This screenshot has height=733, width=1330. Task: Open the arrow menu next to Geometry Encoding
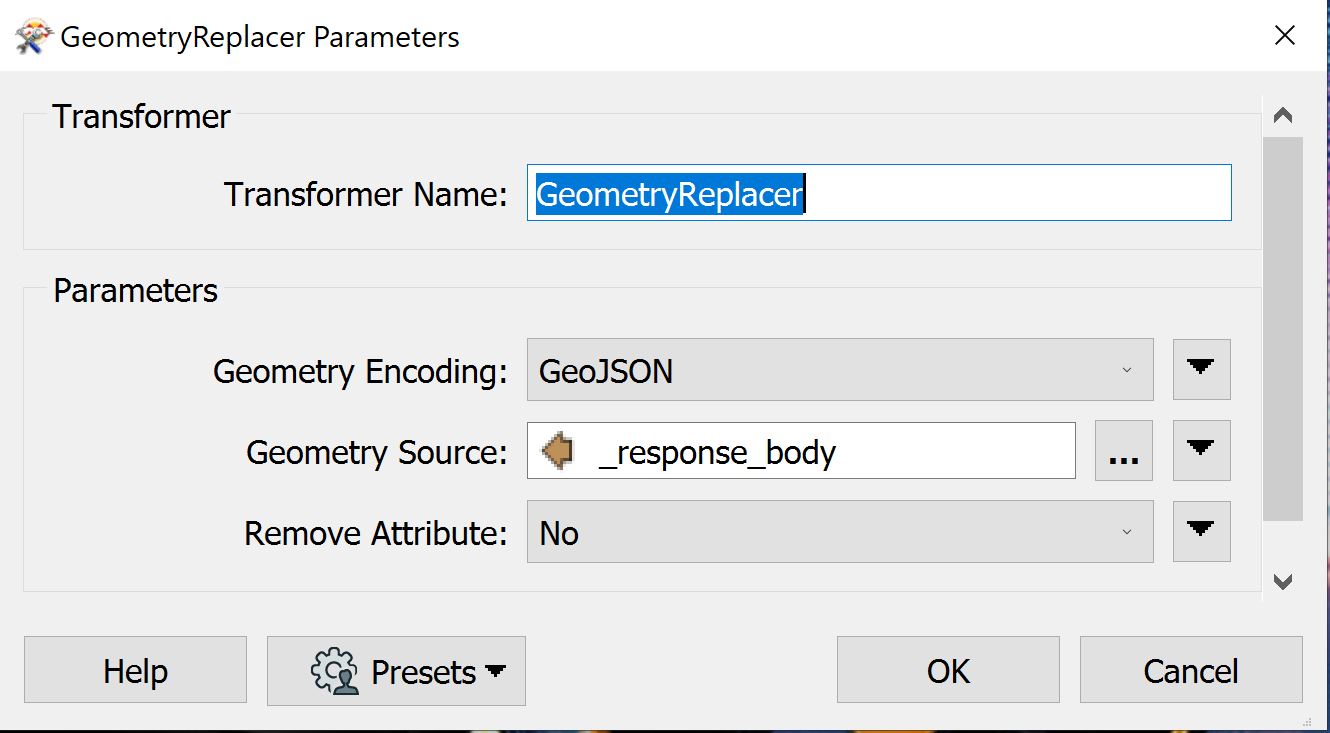[x=1201, y=370]
